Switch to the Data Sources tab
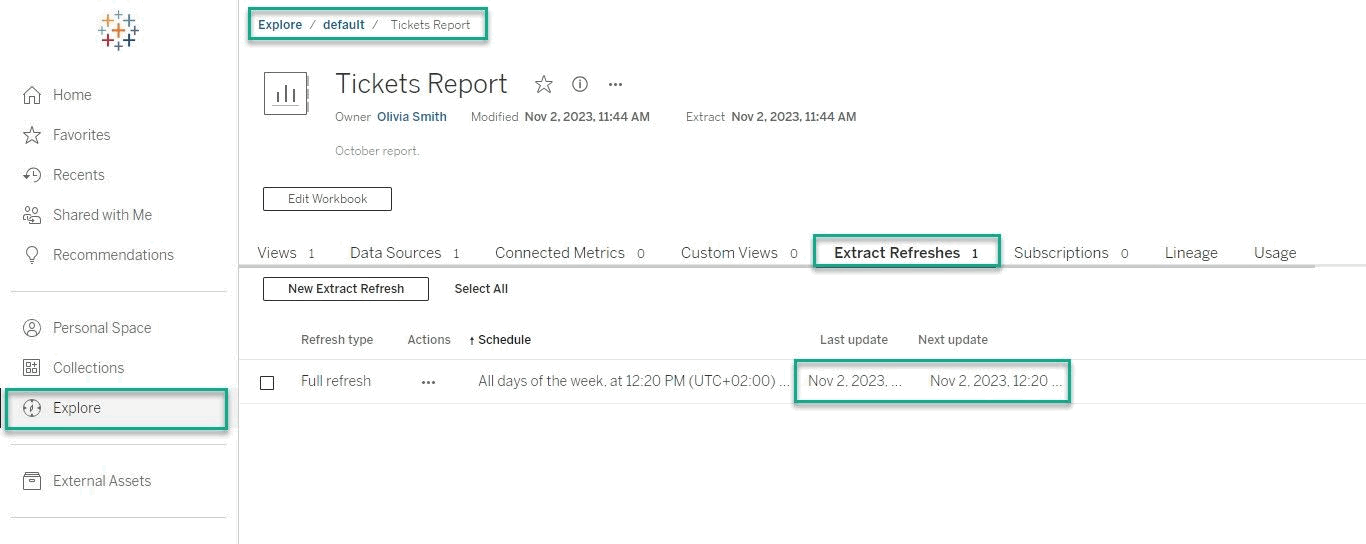This screenshot has width=1366, height=544. pyautogui.click(x=395, y=253)
